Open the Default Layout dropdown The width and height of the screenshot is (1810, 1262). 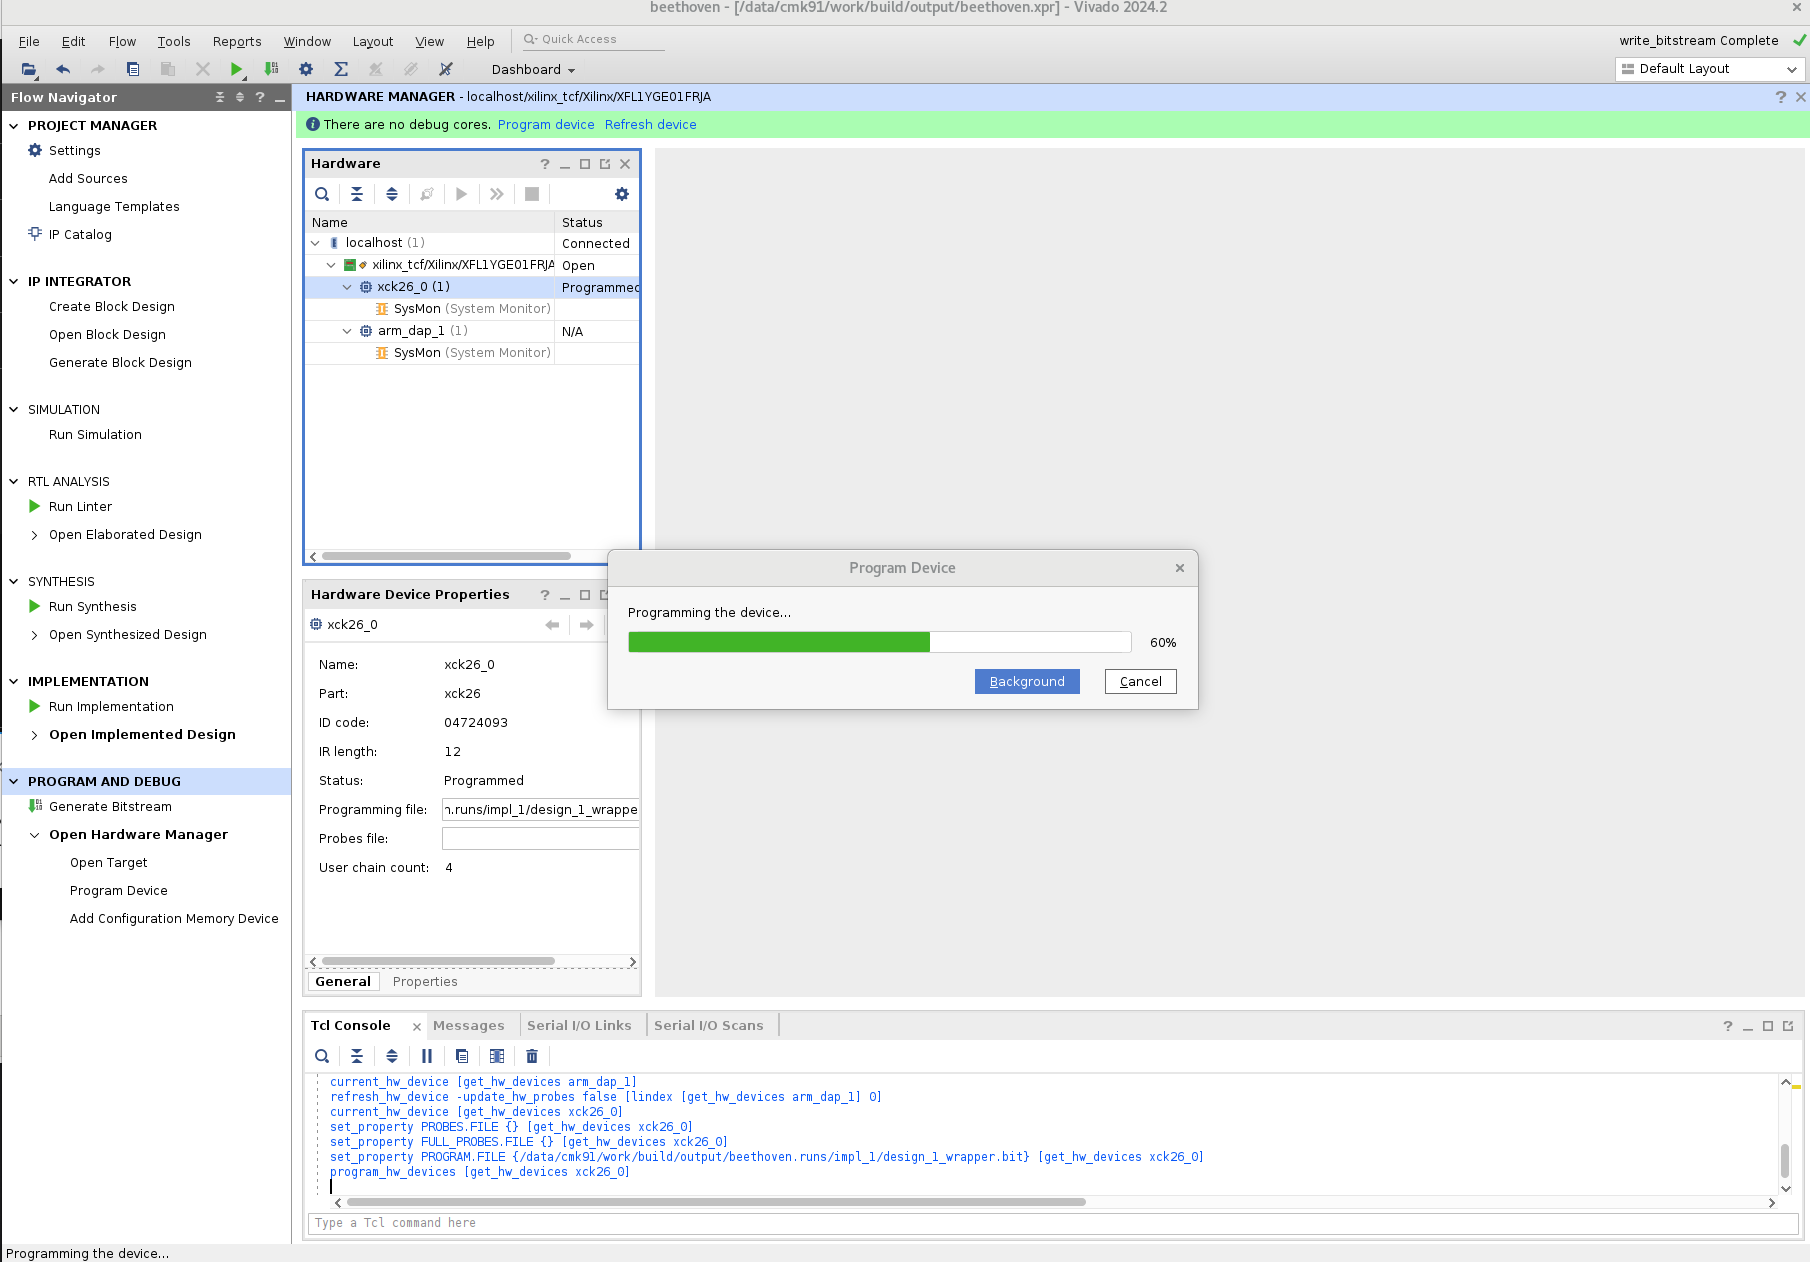(x=1710, y=69)
